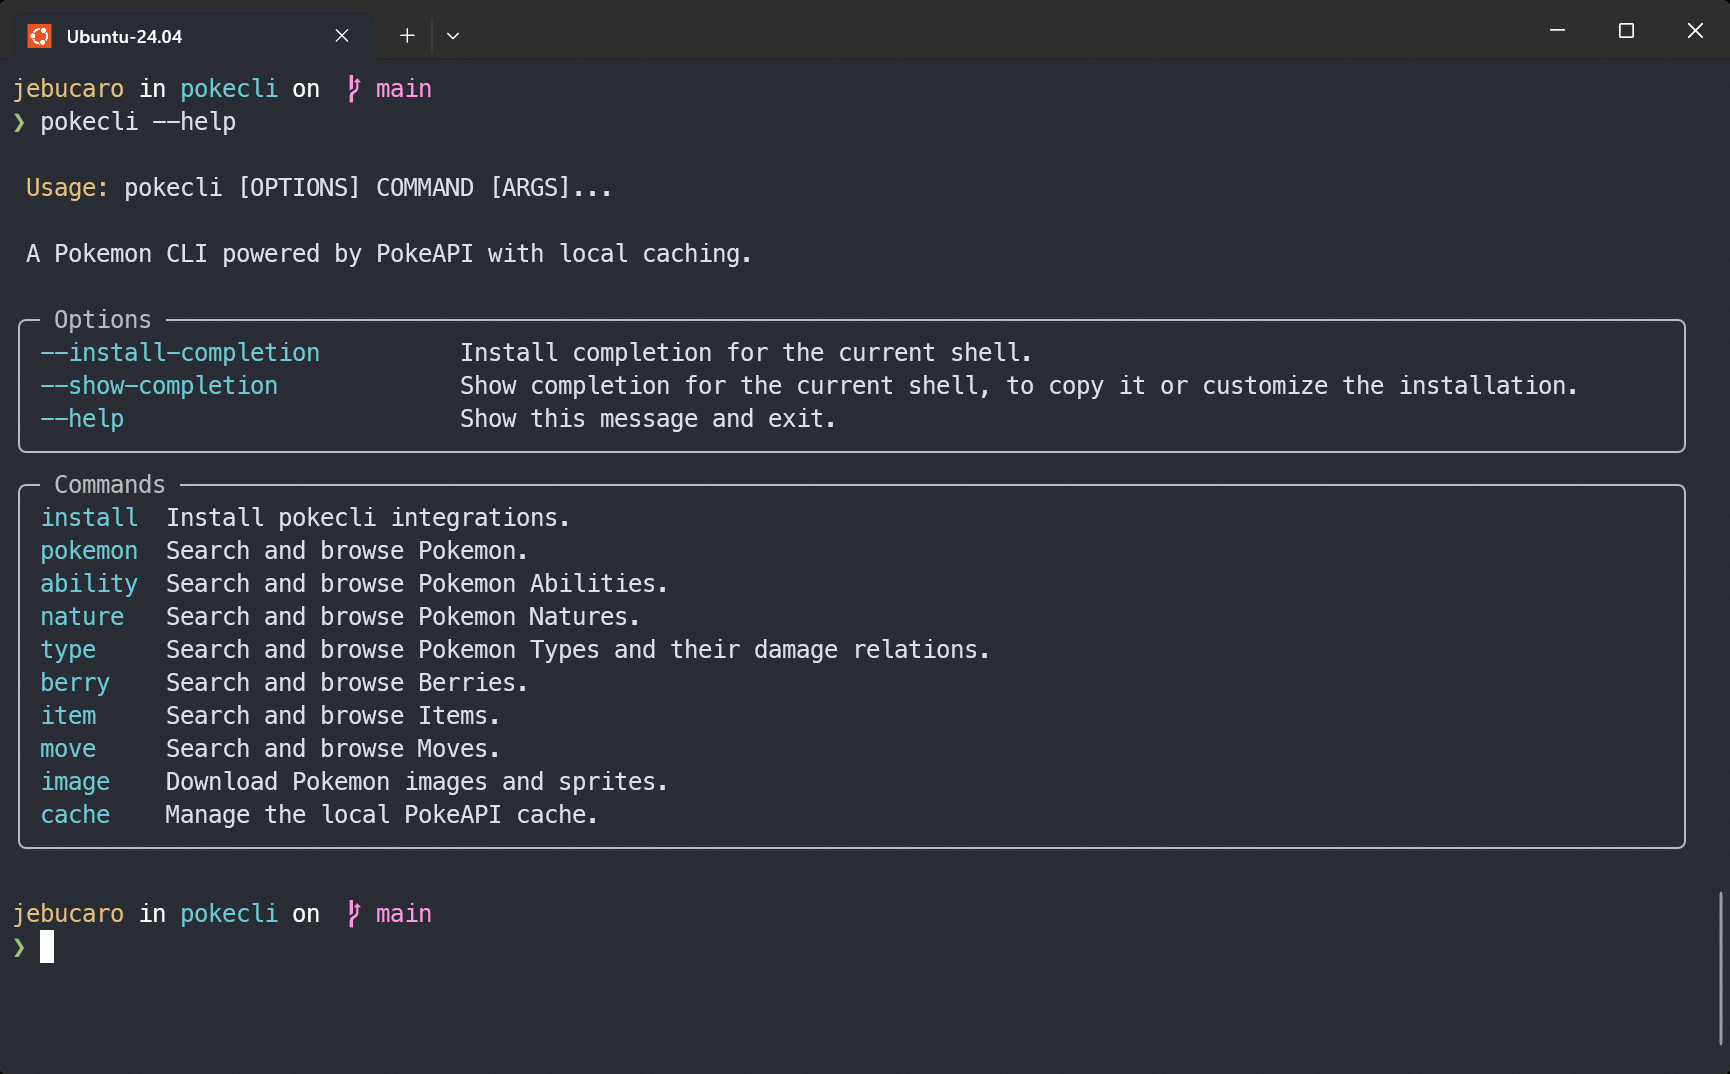Click the git branch icon in first prompt
This screenshot has height=1074, width=1730.
pyautogui.click(x=353, y=89)
